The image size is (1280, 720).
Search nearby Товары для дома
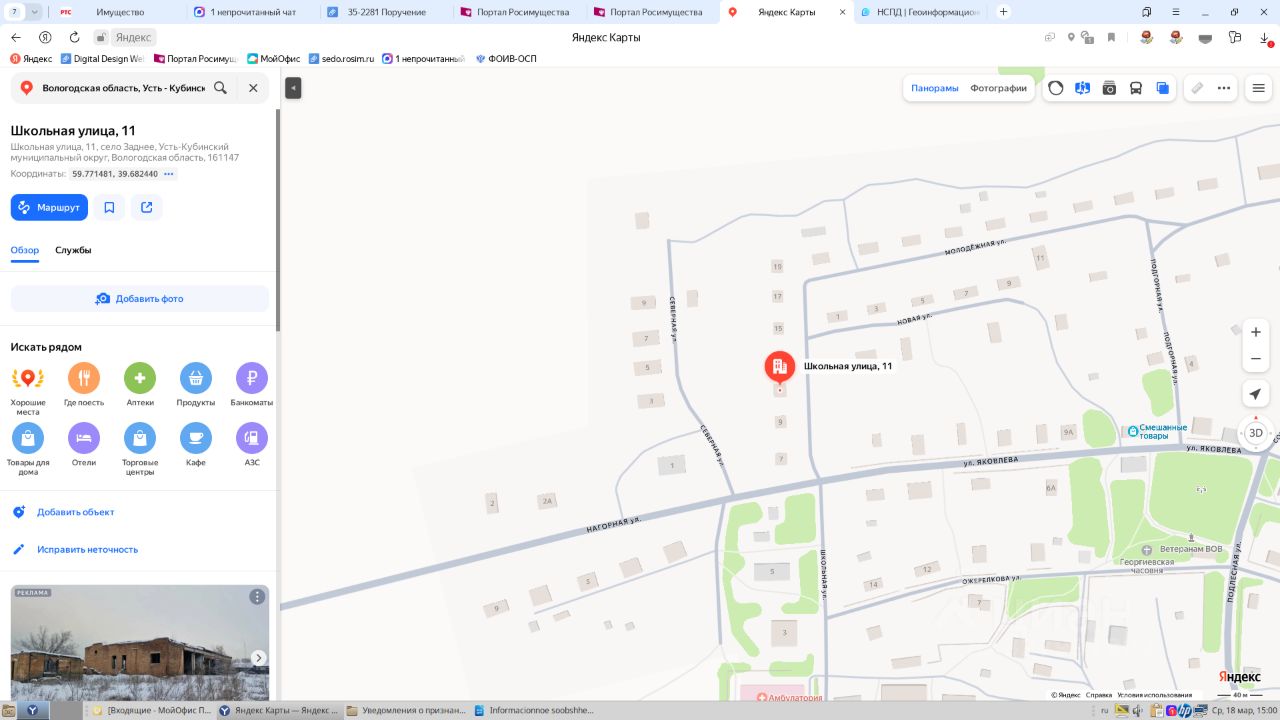point(28,450)
